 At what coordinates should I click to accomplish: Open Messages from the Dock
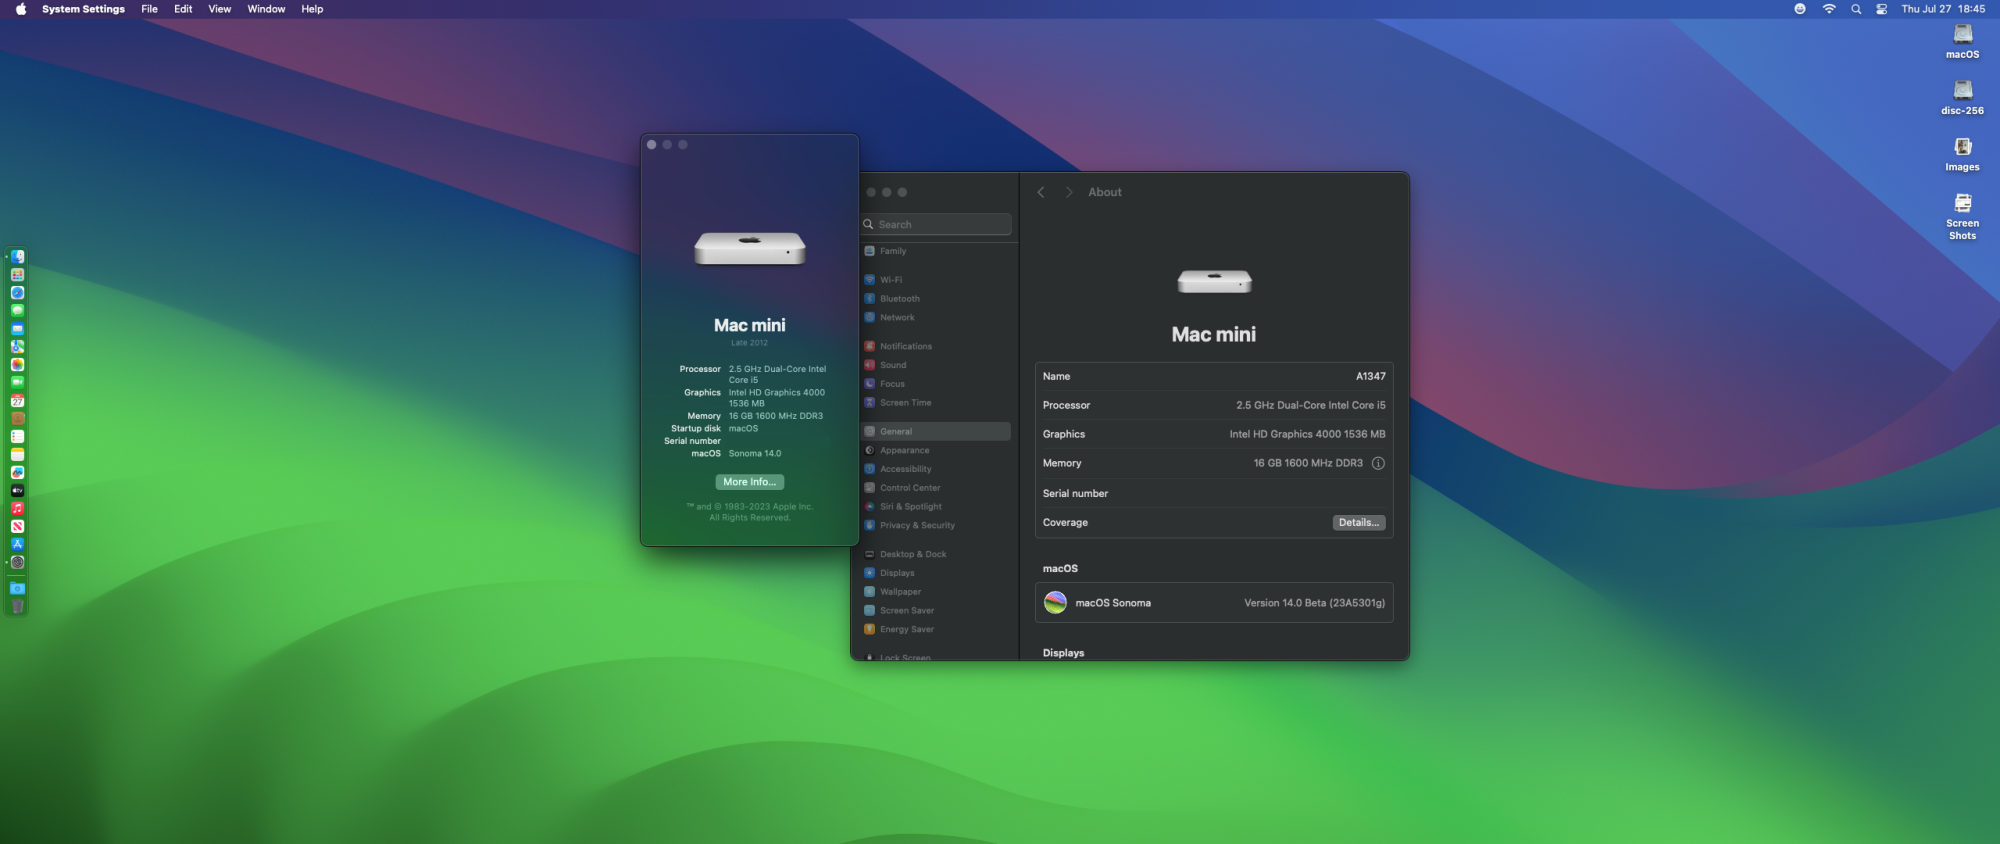[x=17, y=311]
